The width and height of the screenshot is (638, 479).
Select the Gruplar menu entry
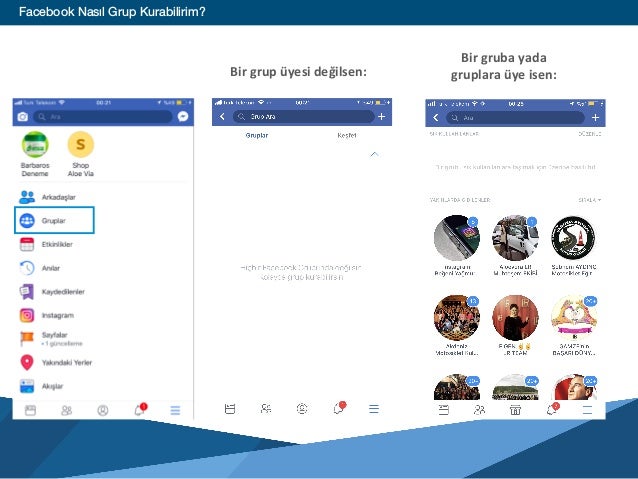click(x=54, y=220)
